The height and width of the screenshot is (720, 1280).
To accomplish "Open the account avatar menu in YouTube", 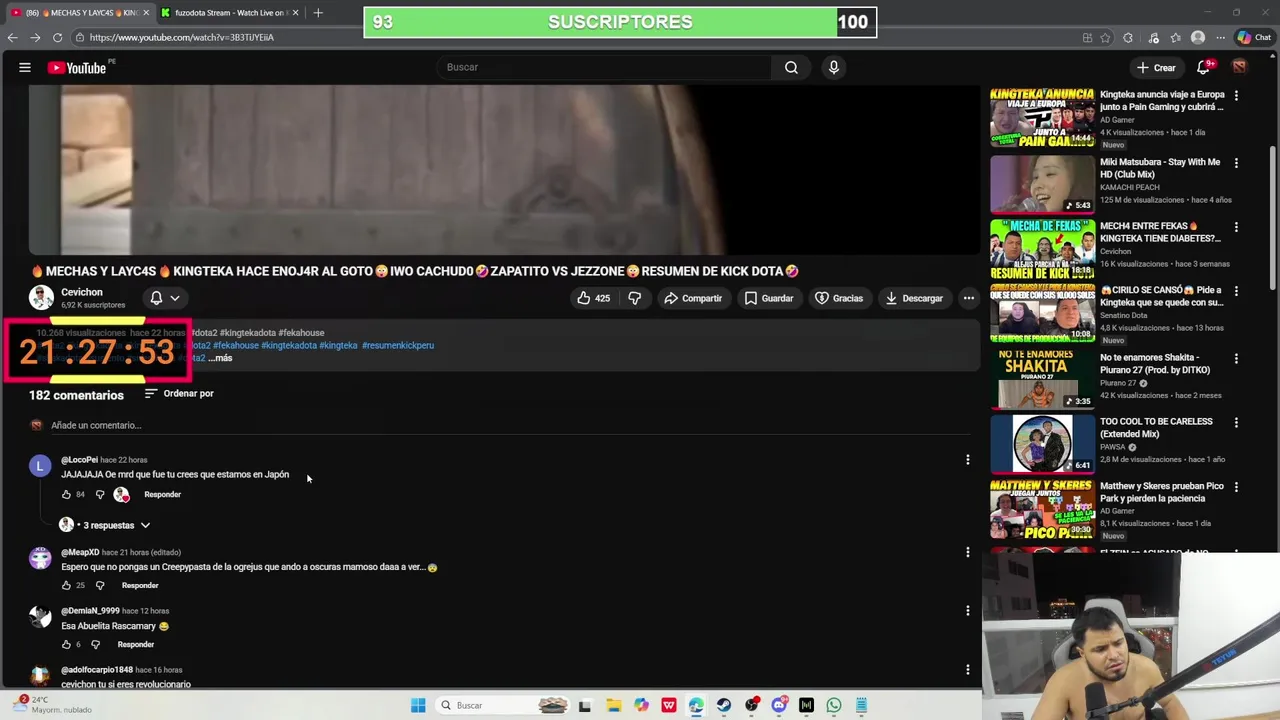I will pyautogui.click(x=1239, y=67).
